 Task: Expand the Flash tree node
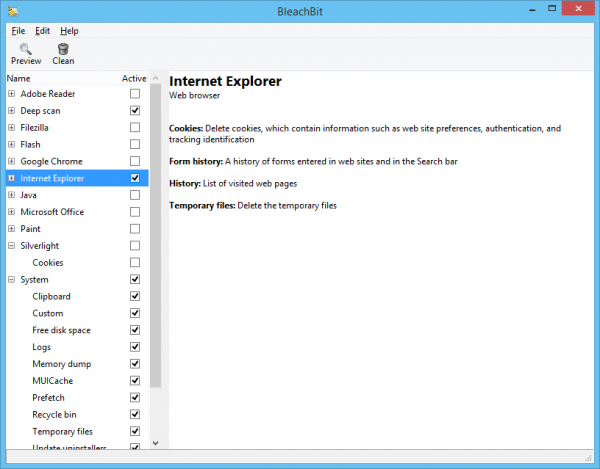pyautogui.click(x=11, y=144)
